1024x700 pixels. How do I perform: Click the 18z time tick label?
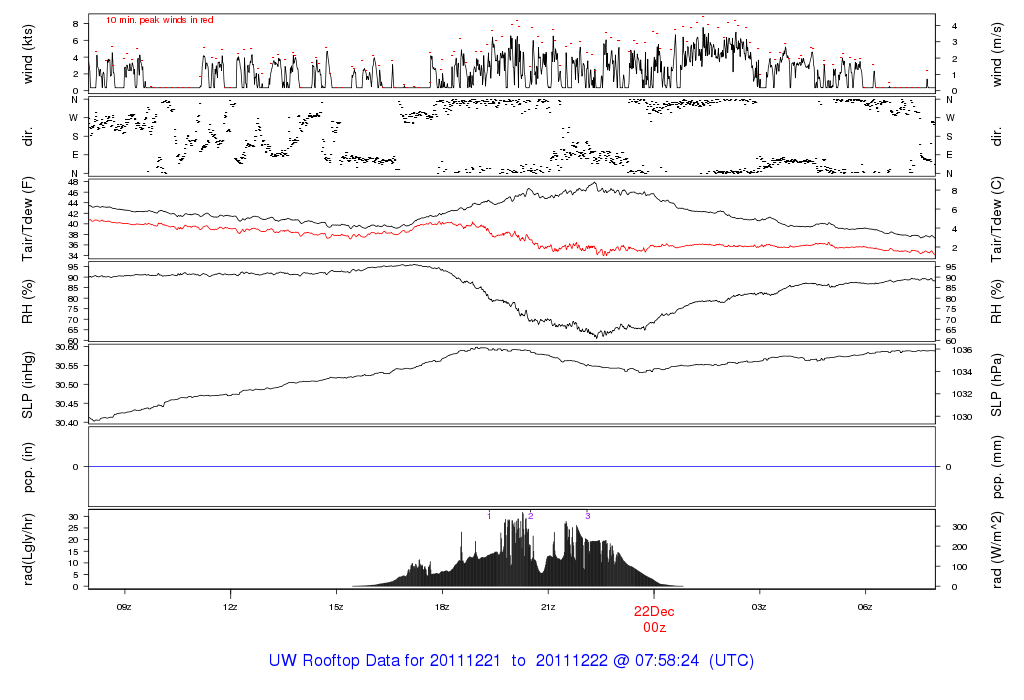pyautogui.click(x=442, y=606)
